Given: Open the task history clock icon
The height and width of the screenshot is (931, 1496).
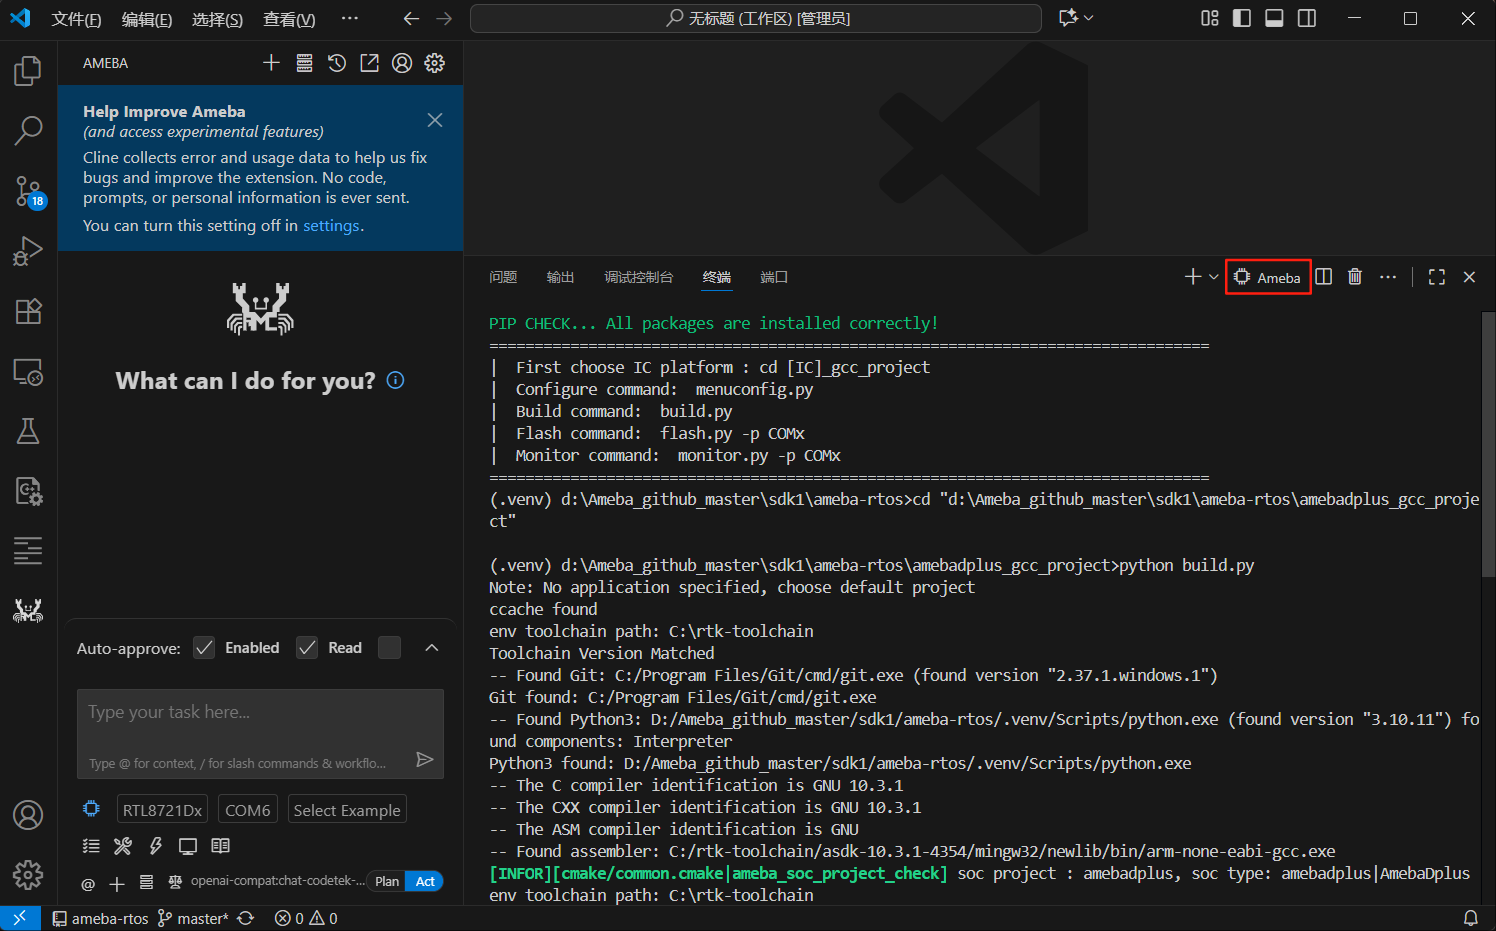Looking at the screenshot, I should point(337,63).
